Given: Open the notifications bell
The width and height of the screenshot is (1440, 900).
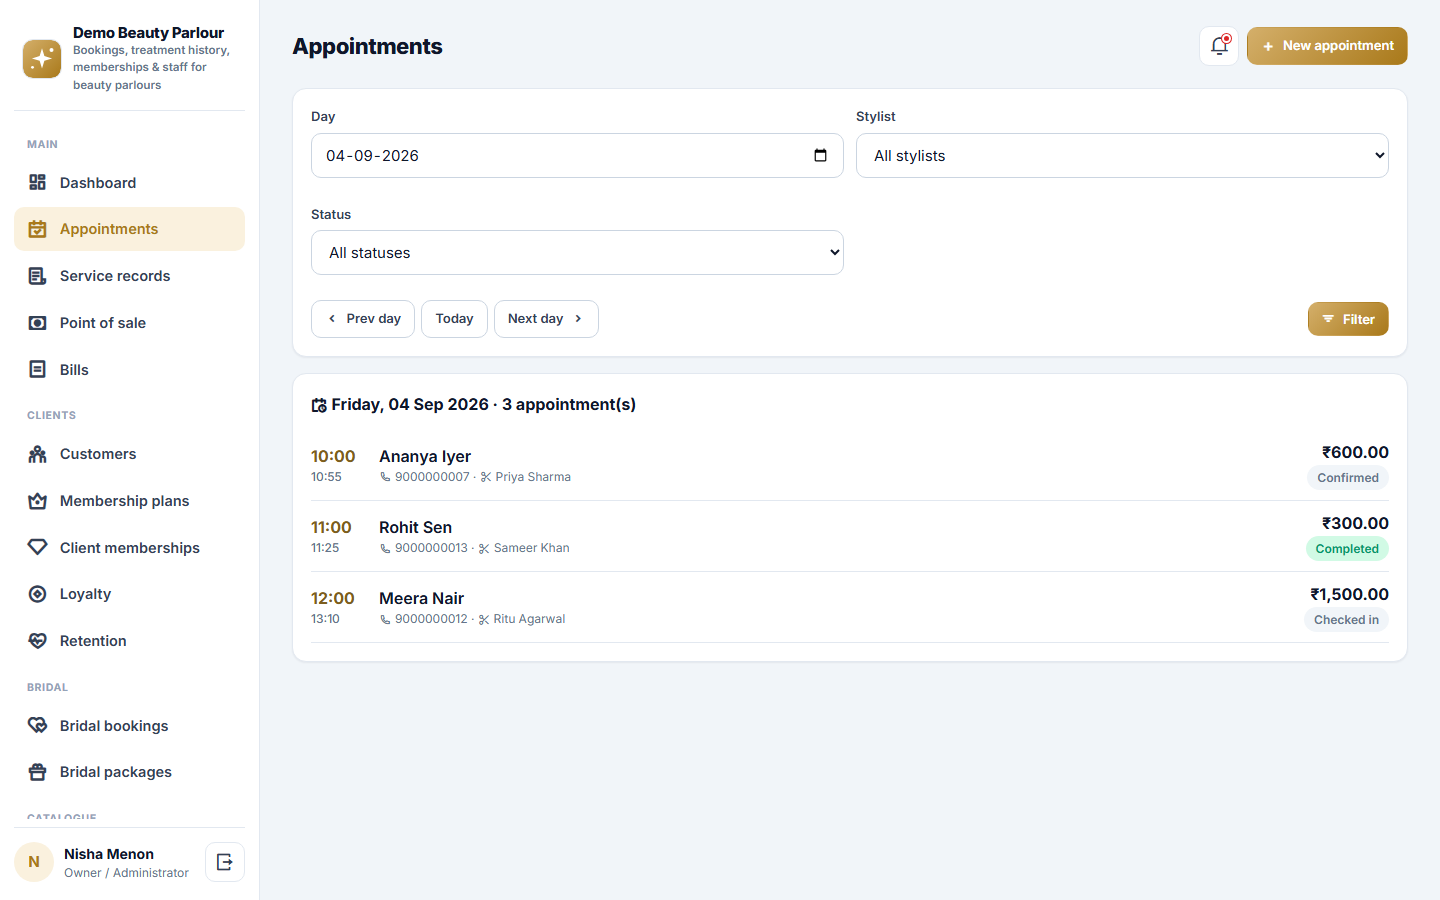Looking at the screenshot, I should pos(1219,46).
